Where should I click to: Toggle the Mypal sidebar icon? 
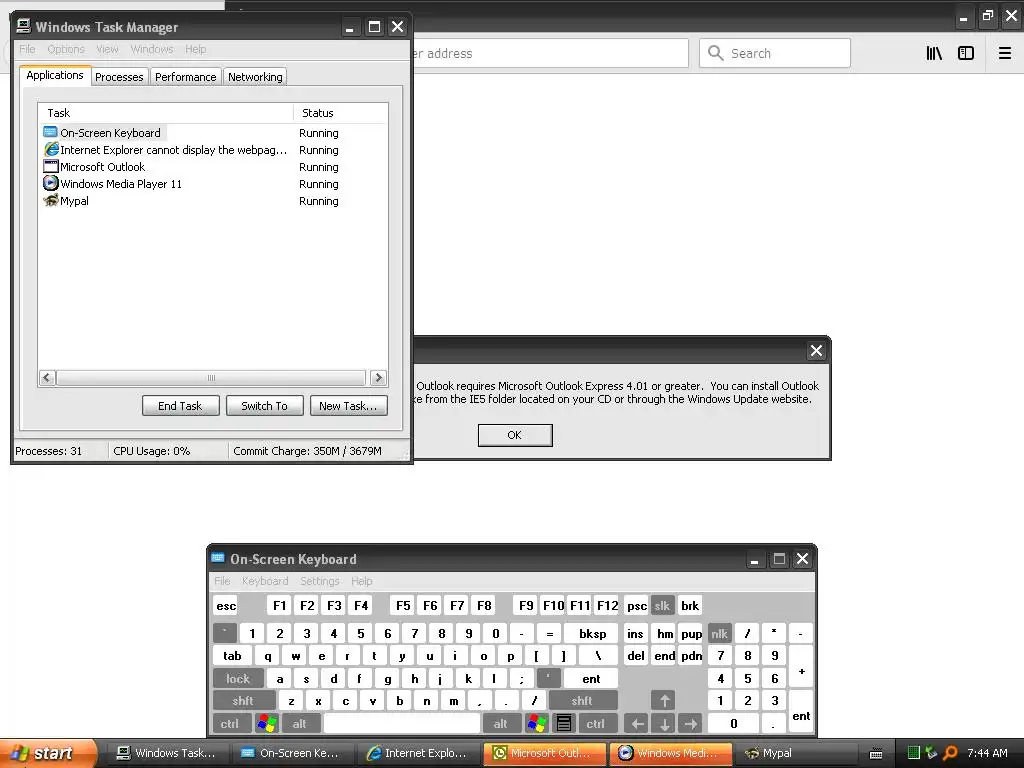point(966,53)
